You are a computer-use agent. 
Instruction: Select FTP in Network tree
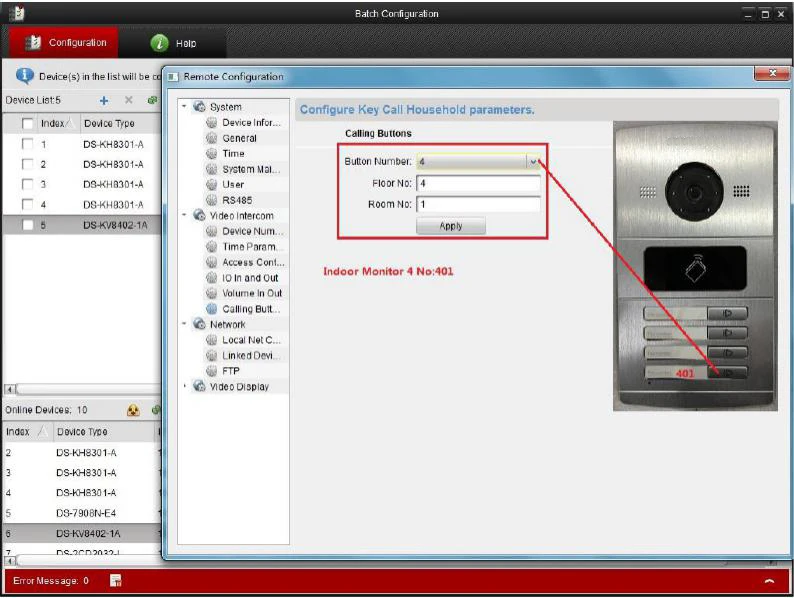pos(230,371)
